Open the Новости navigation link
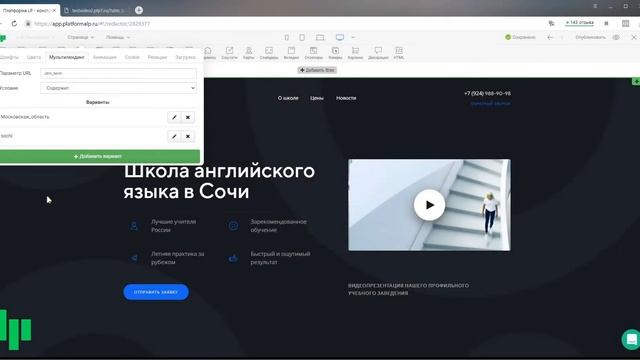Image resolution: width=640 pixels, height=360 pixels. (x=346, y=98)
